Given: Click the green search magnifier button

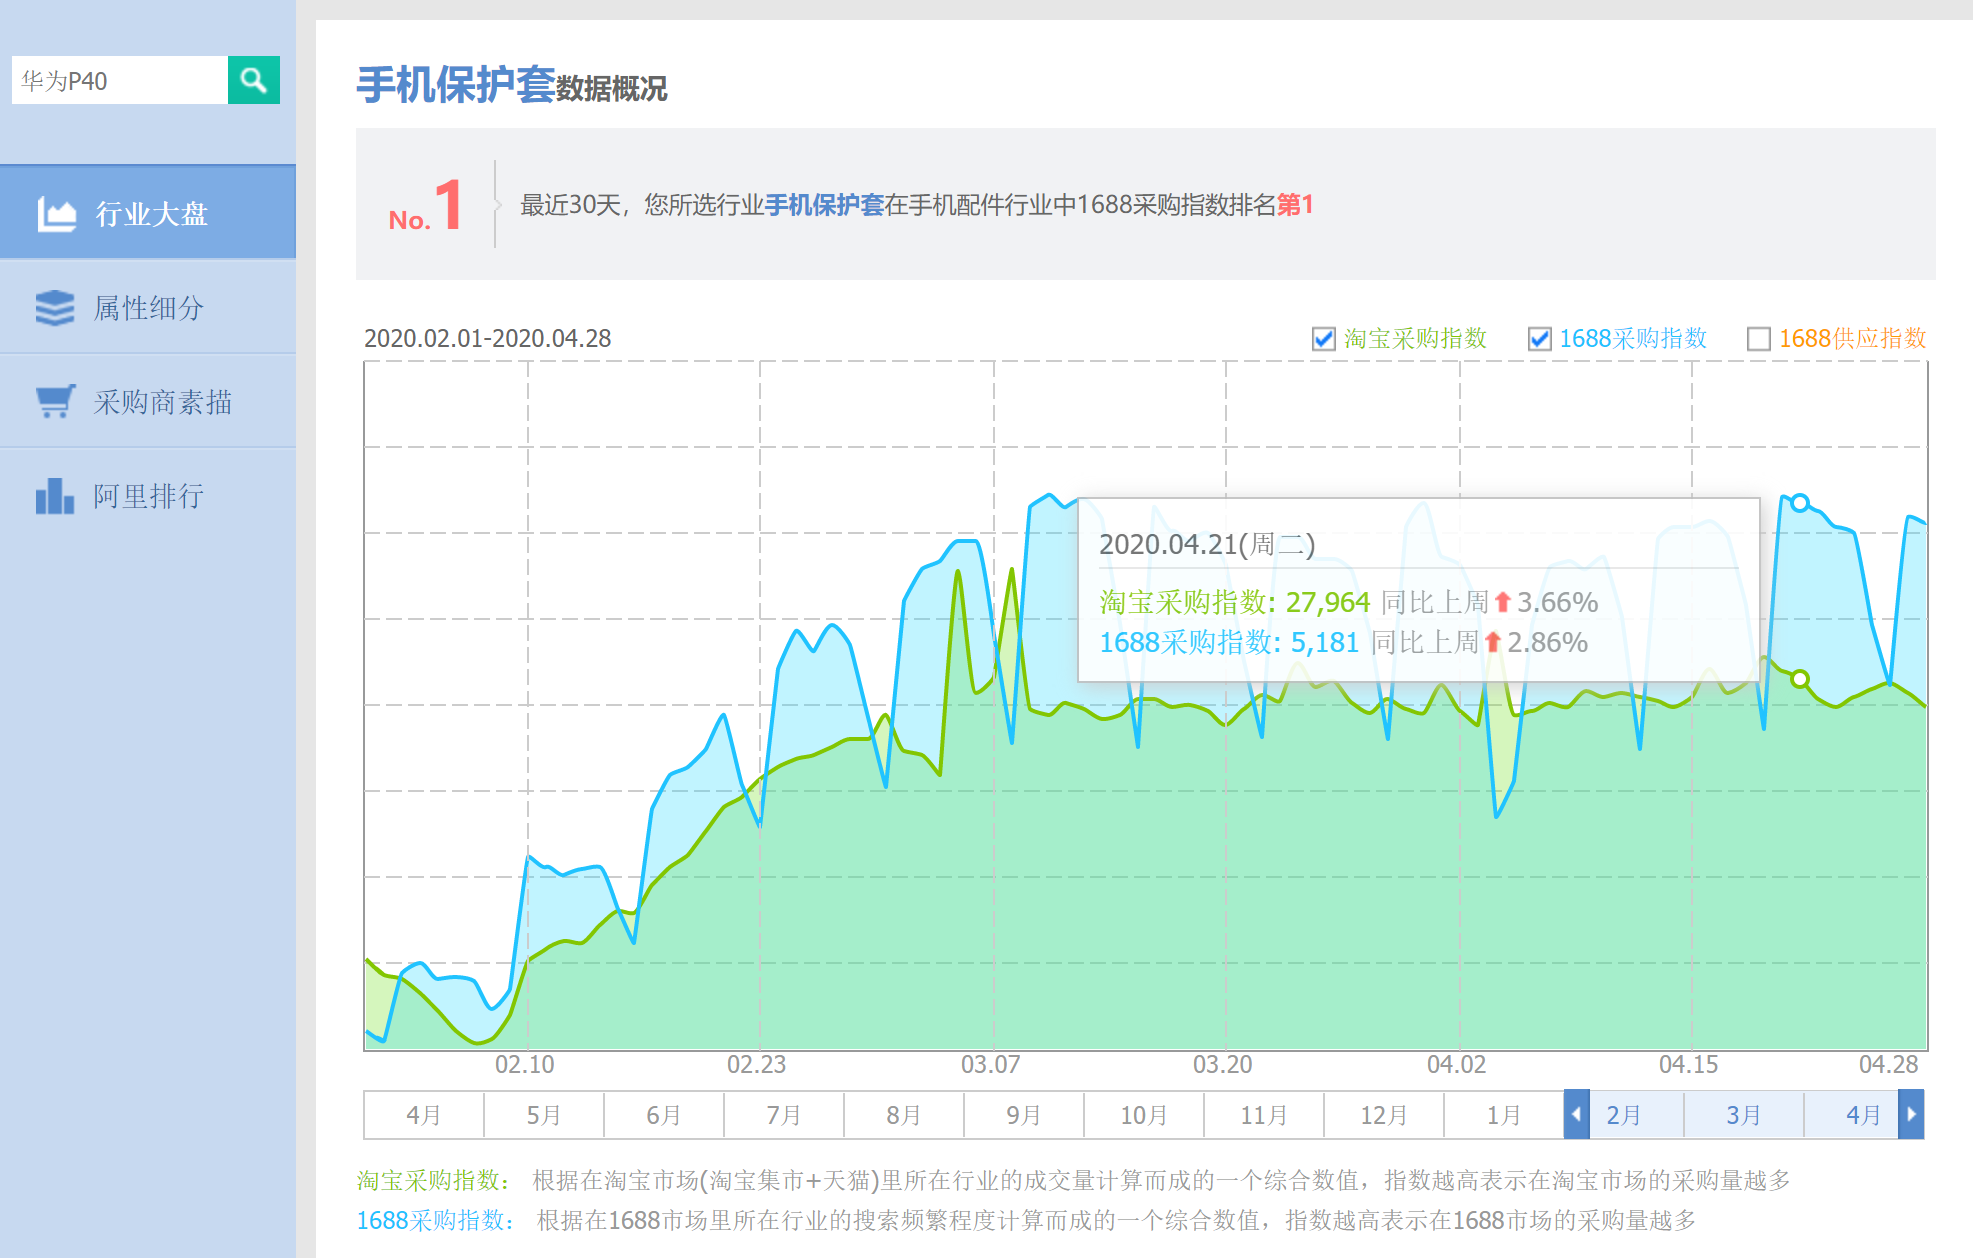Looking at the screenshot, I should point(253,80).
